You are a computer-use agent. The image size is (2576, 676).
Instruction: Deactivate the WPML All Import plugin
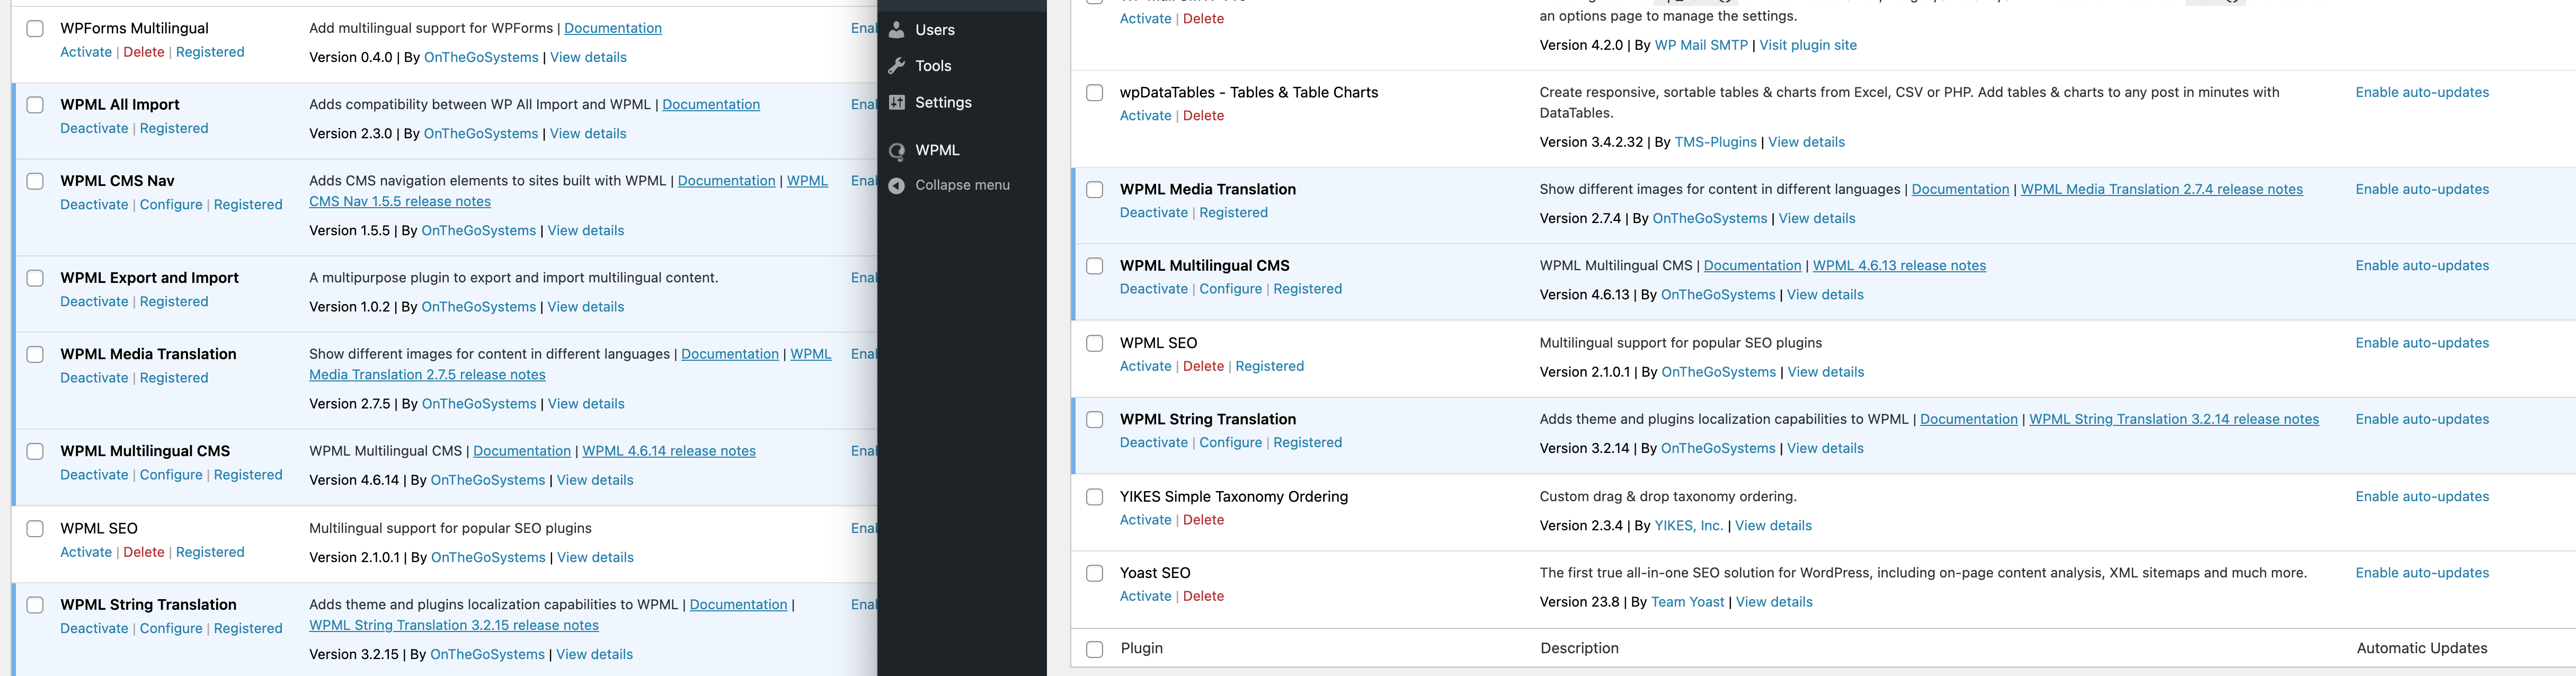[x=94, y=128]
